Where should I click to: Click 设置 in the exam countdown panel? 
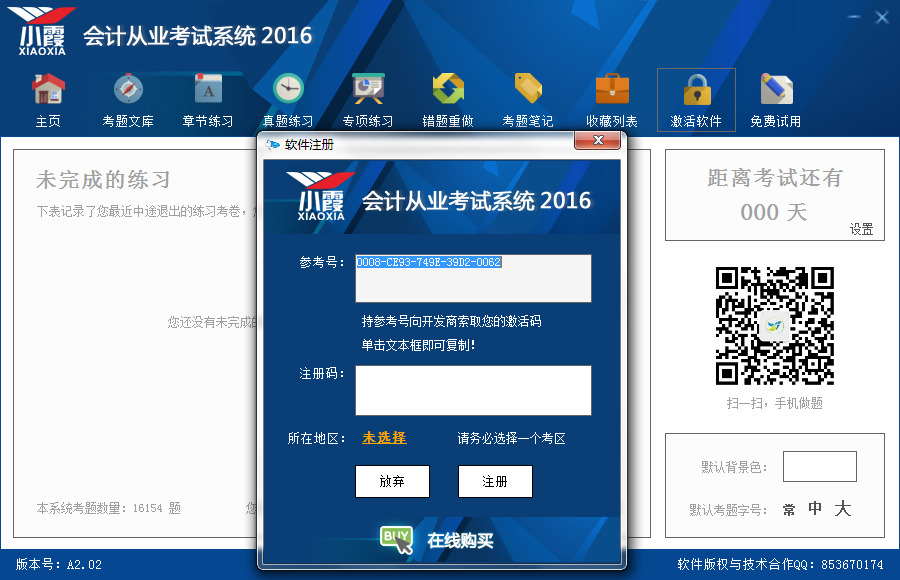coord(861,229)
